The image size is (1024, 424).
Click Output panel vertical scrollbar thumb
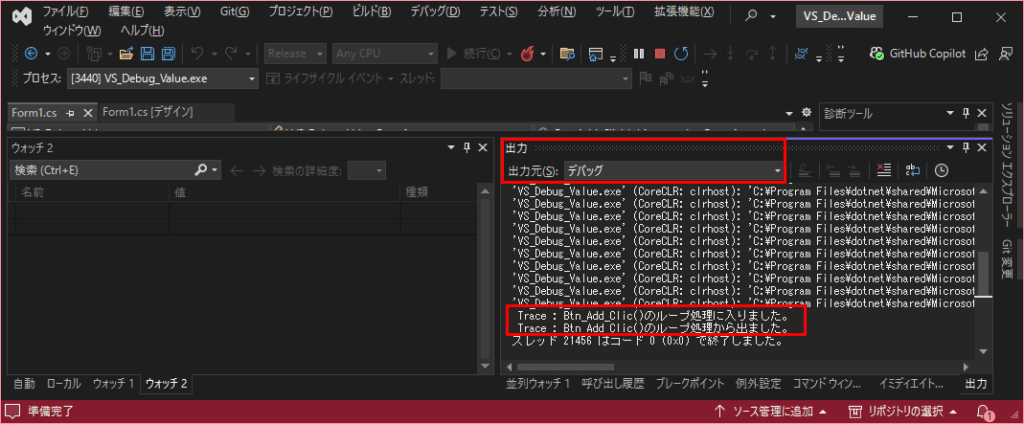click(984, 274)
